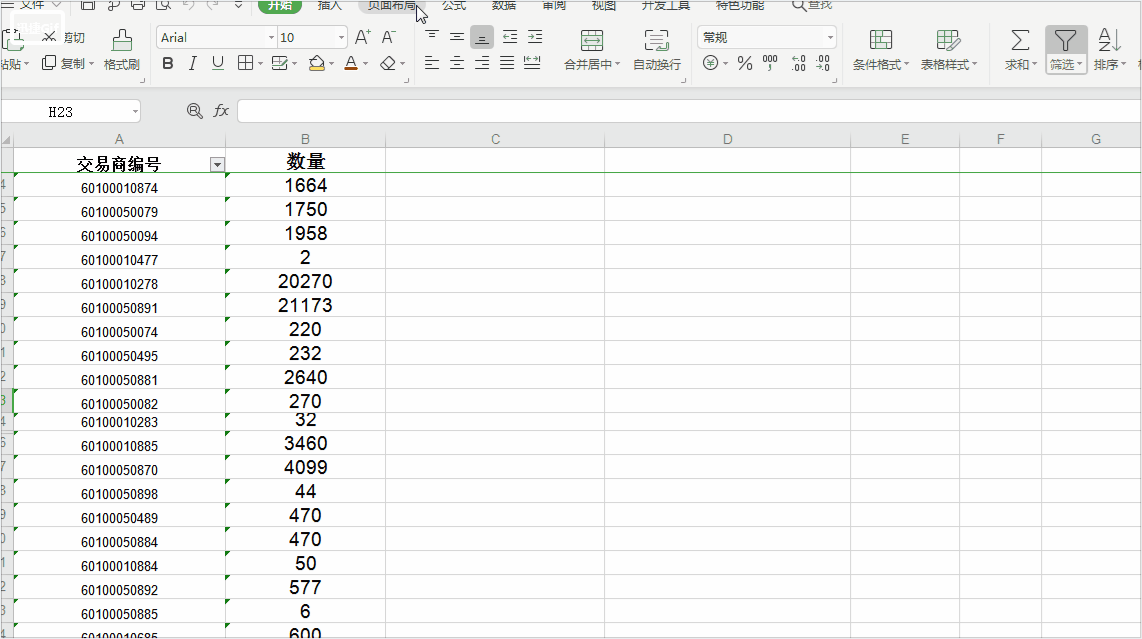Select cell with quantity 4099
1142x639 pixels.
pos(305,467)
